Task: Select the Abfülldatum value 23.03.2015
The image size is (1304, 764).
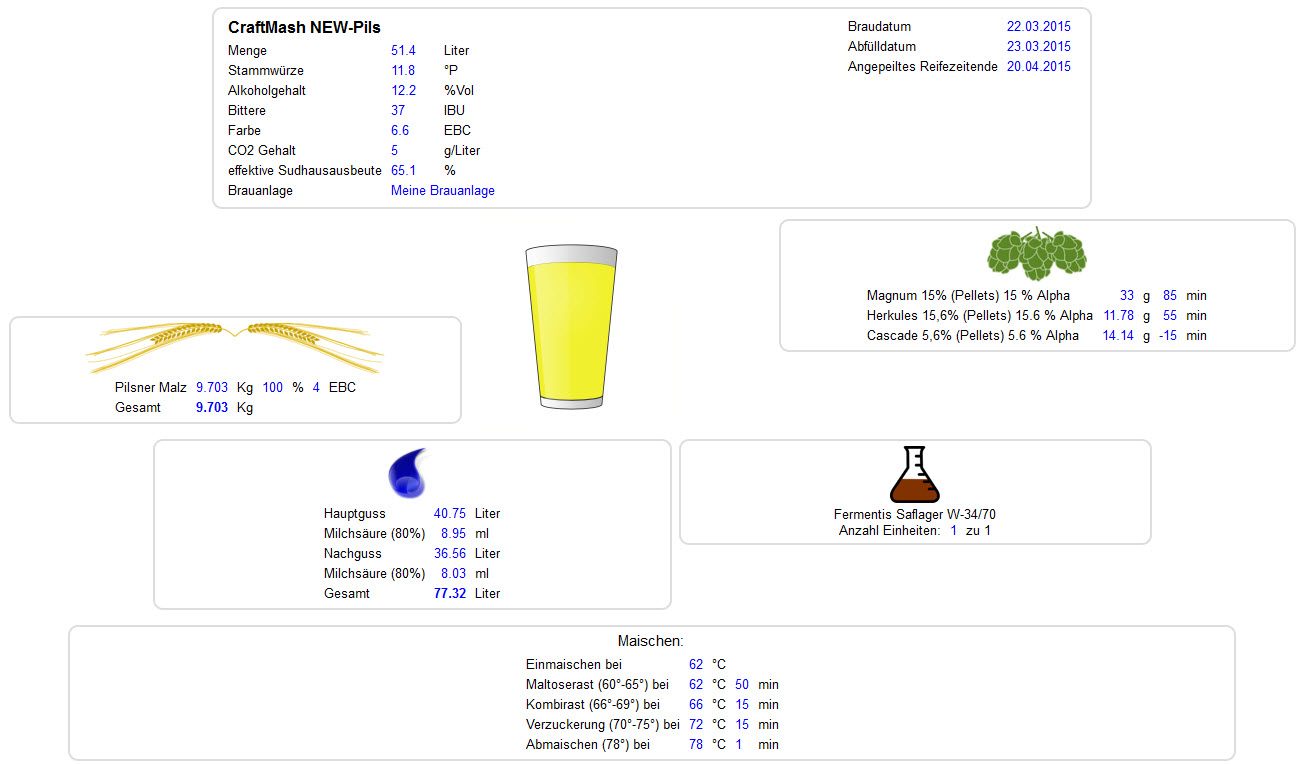Action: point(1038,47)
